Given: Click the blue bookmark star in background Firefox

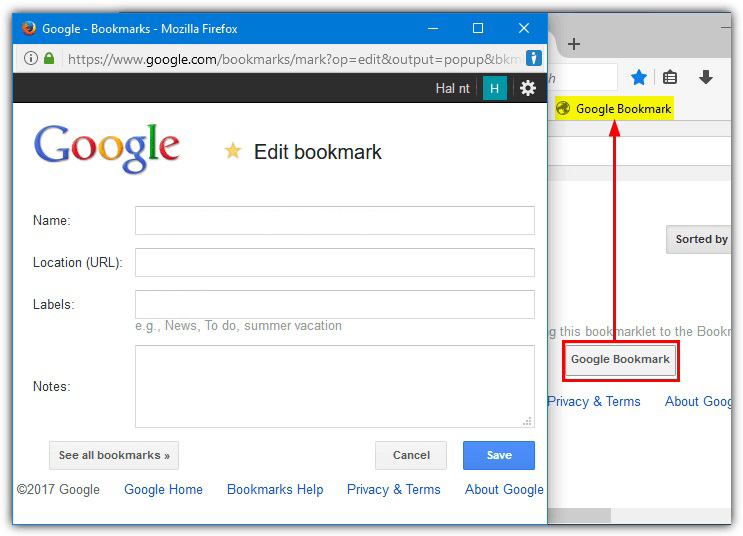Looking at the screenshot, I should (x=639, y=77).
